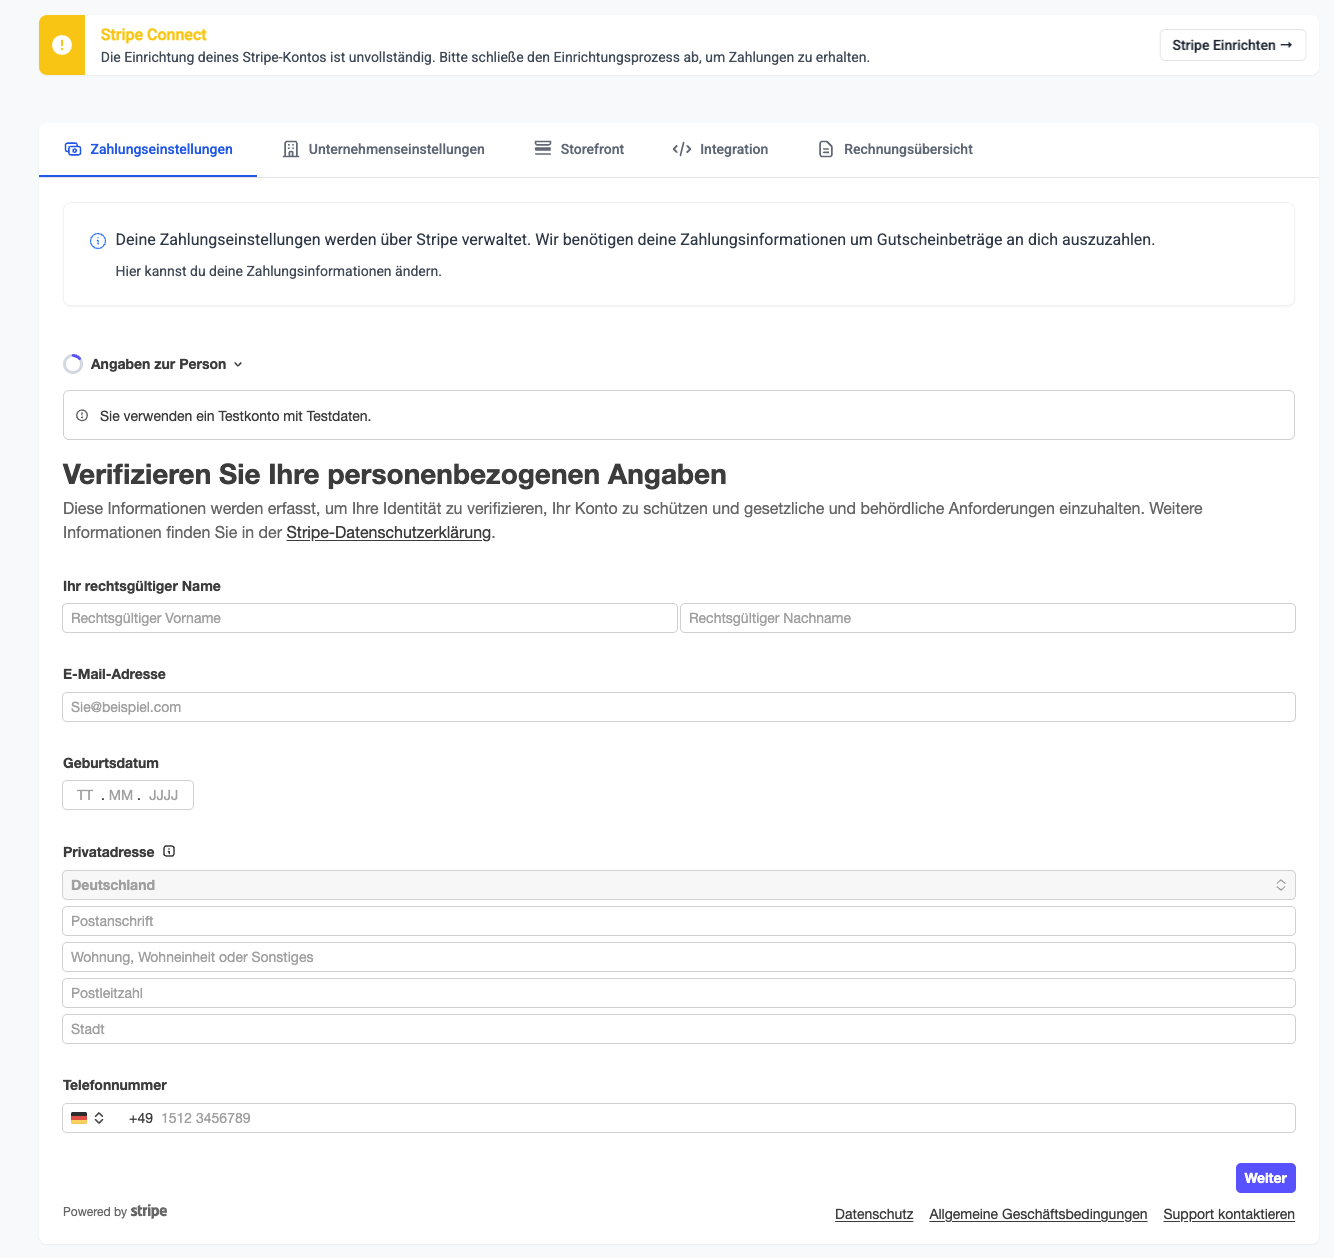The height and width of the screenshot is (1258, 1334).
Task: Open the Deutschland country dropdown
Action: click(x=679, y=885)
